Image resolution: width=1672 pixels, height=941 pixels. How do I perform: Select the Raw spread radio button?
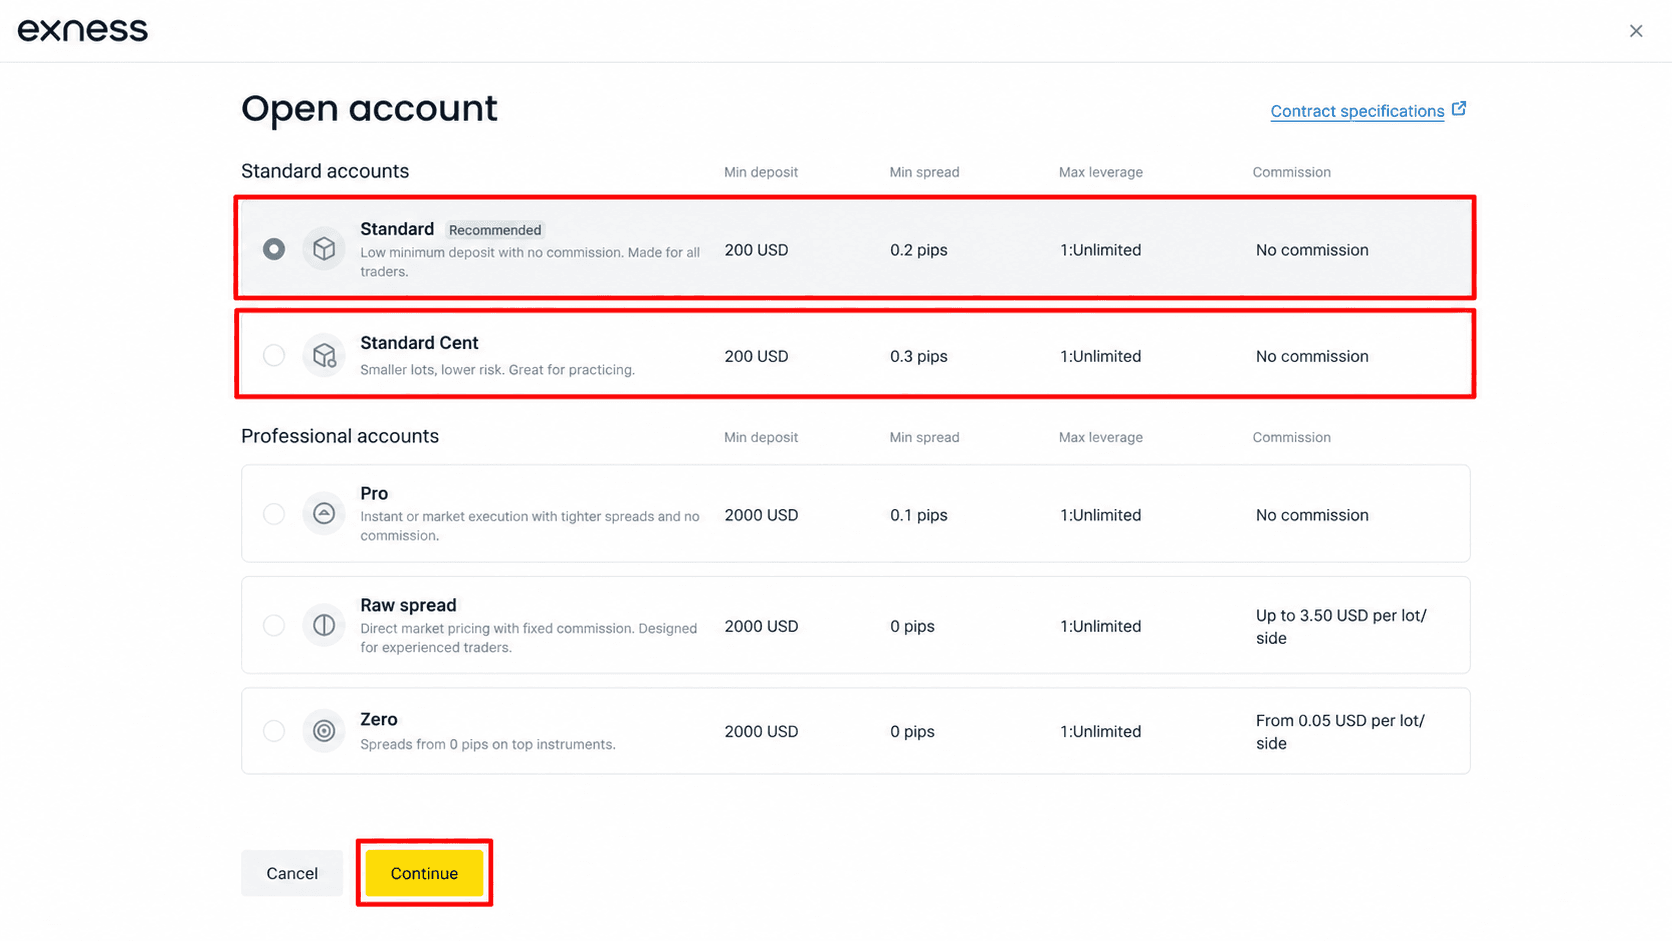pyautogui.click(x=274, y=625)
